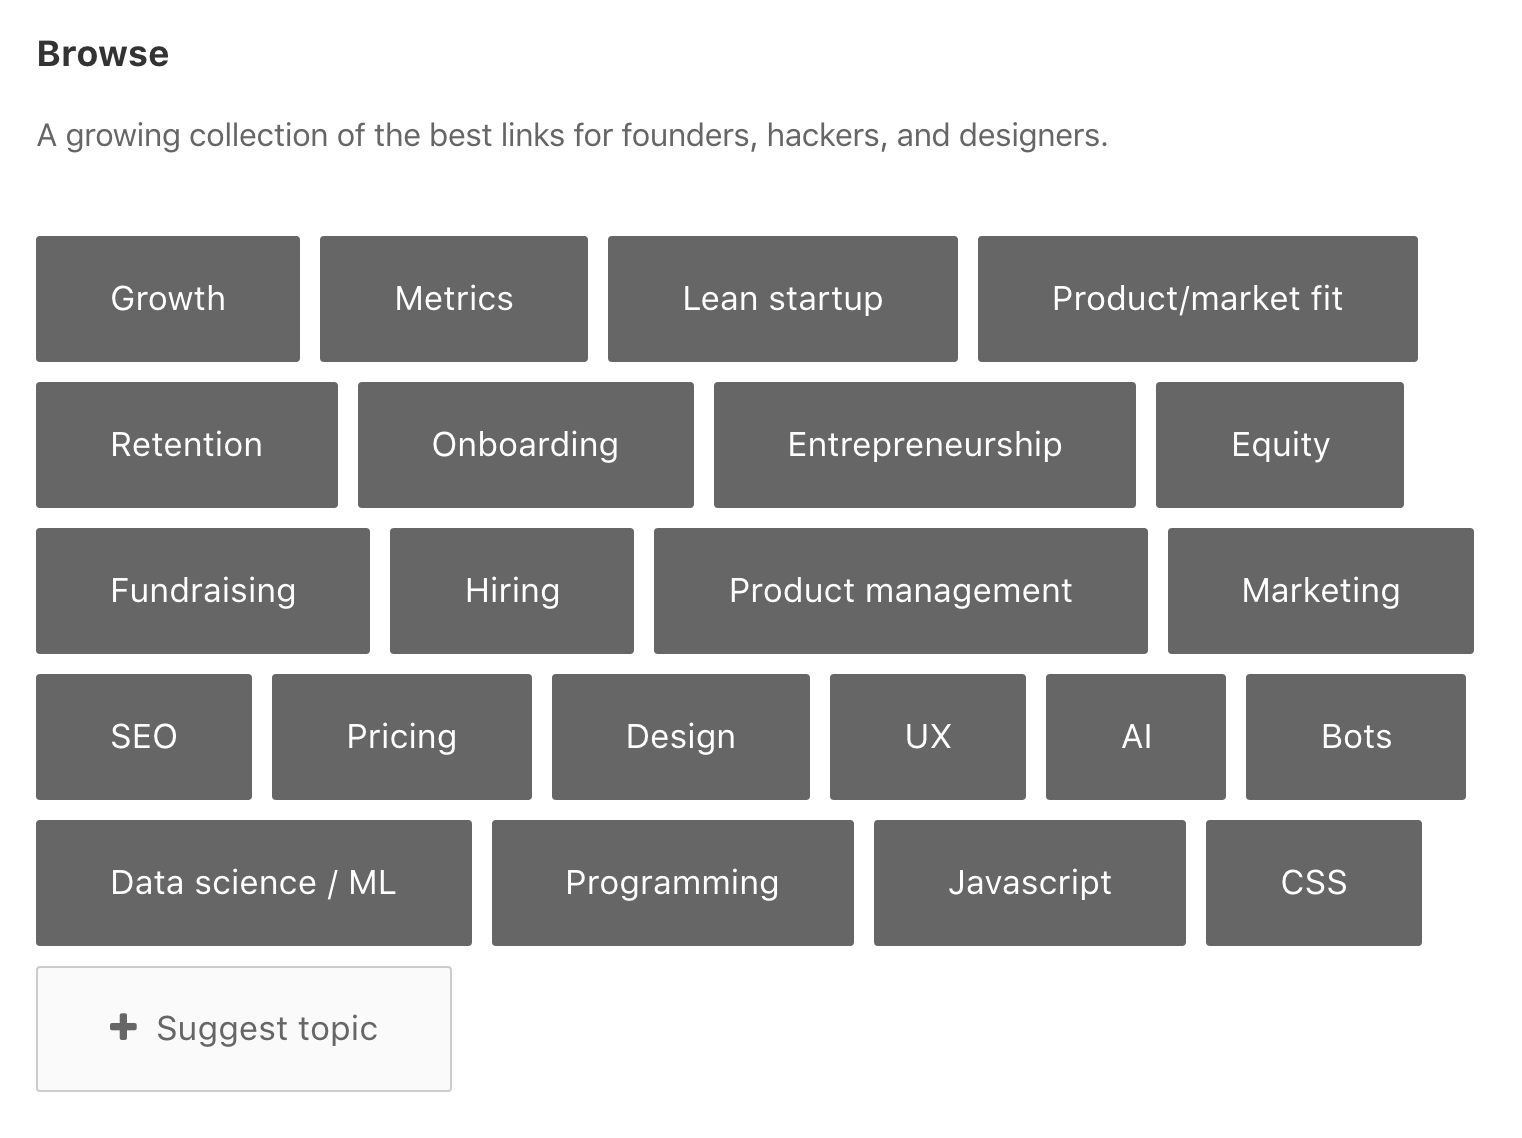Choose the Marketing topic
1522x1138 pixels.
click(x=1321, y=591)
